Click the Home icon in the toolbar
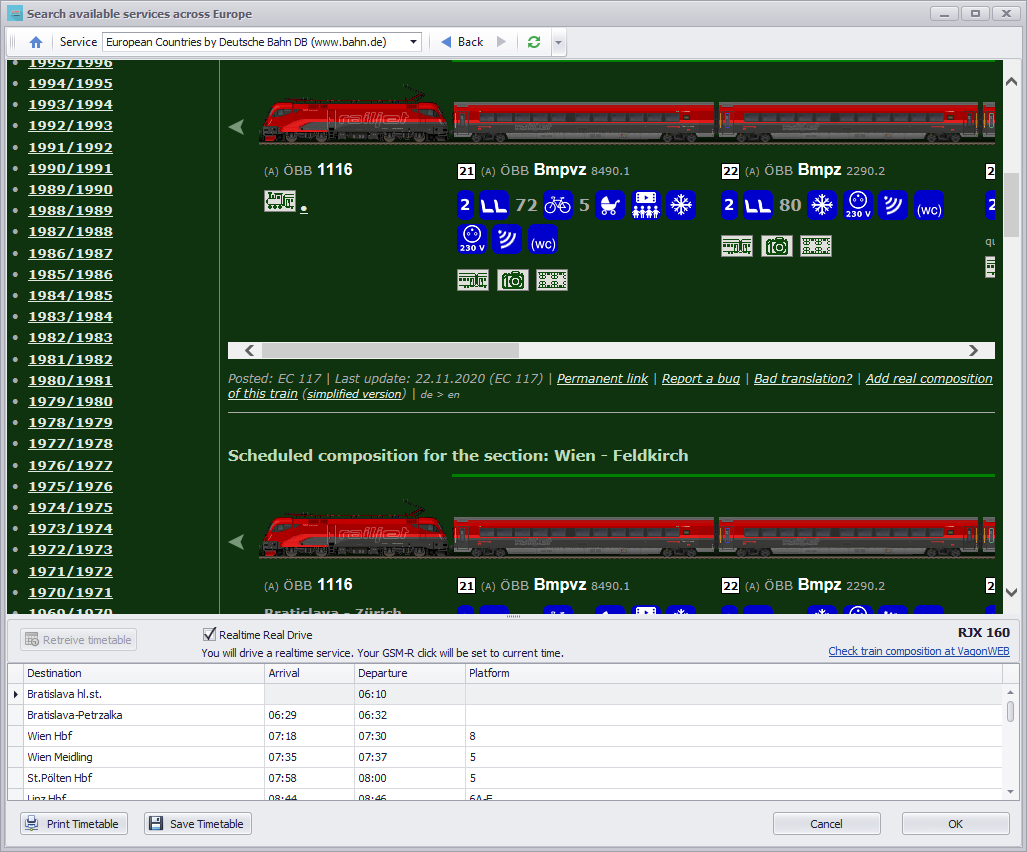Viewport: 1027px width, 852px height. (36, 42)
